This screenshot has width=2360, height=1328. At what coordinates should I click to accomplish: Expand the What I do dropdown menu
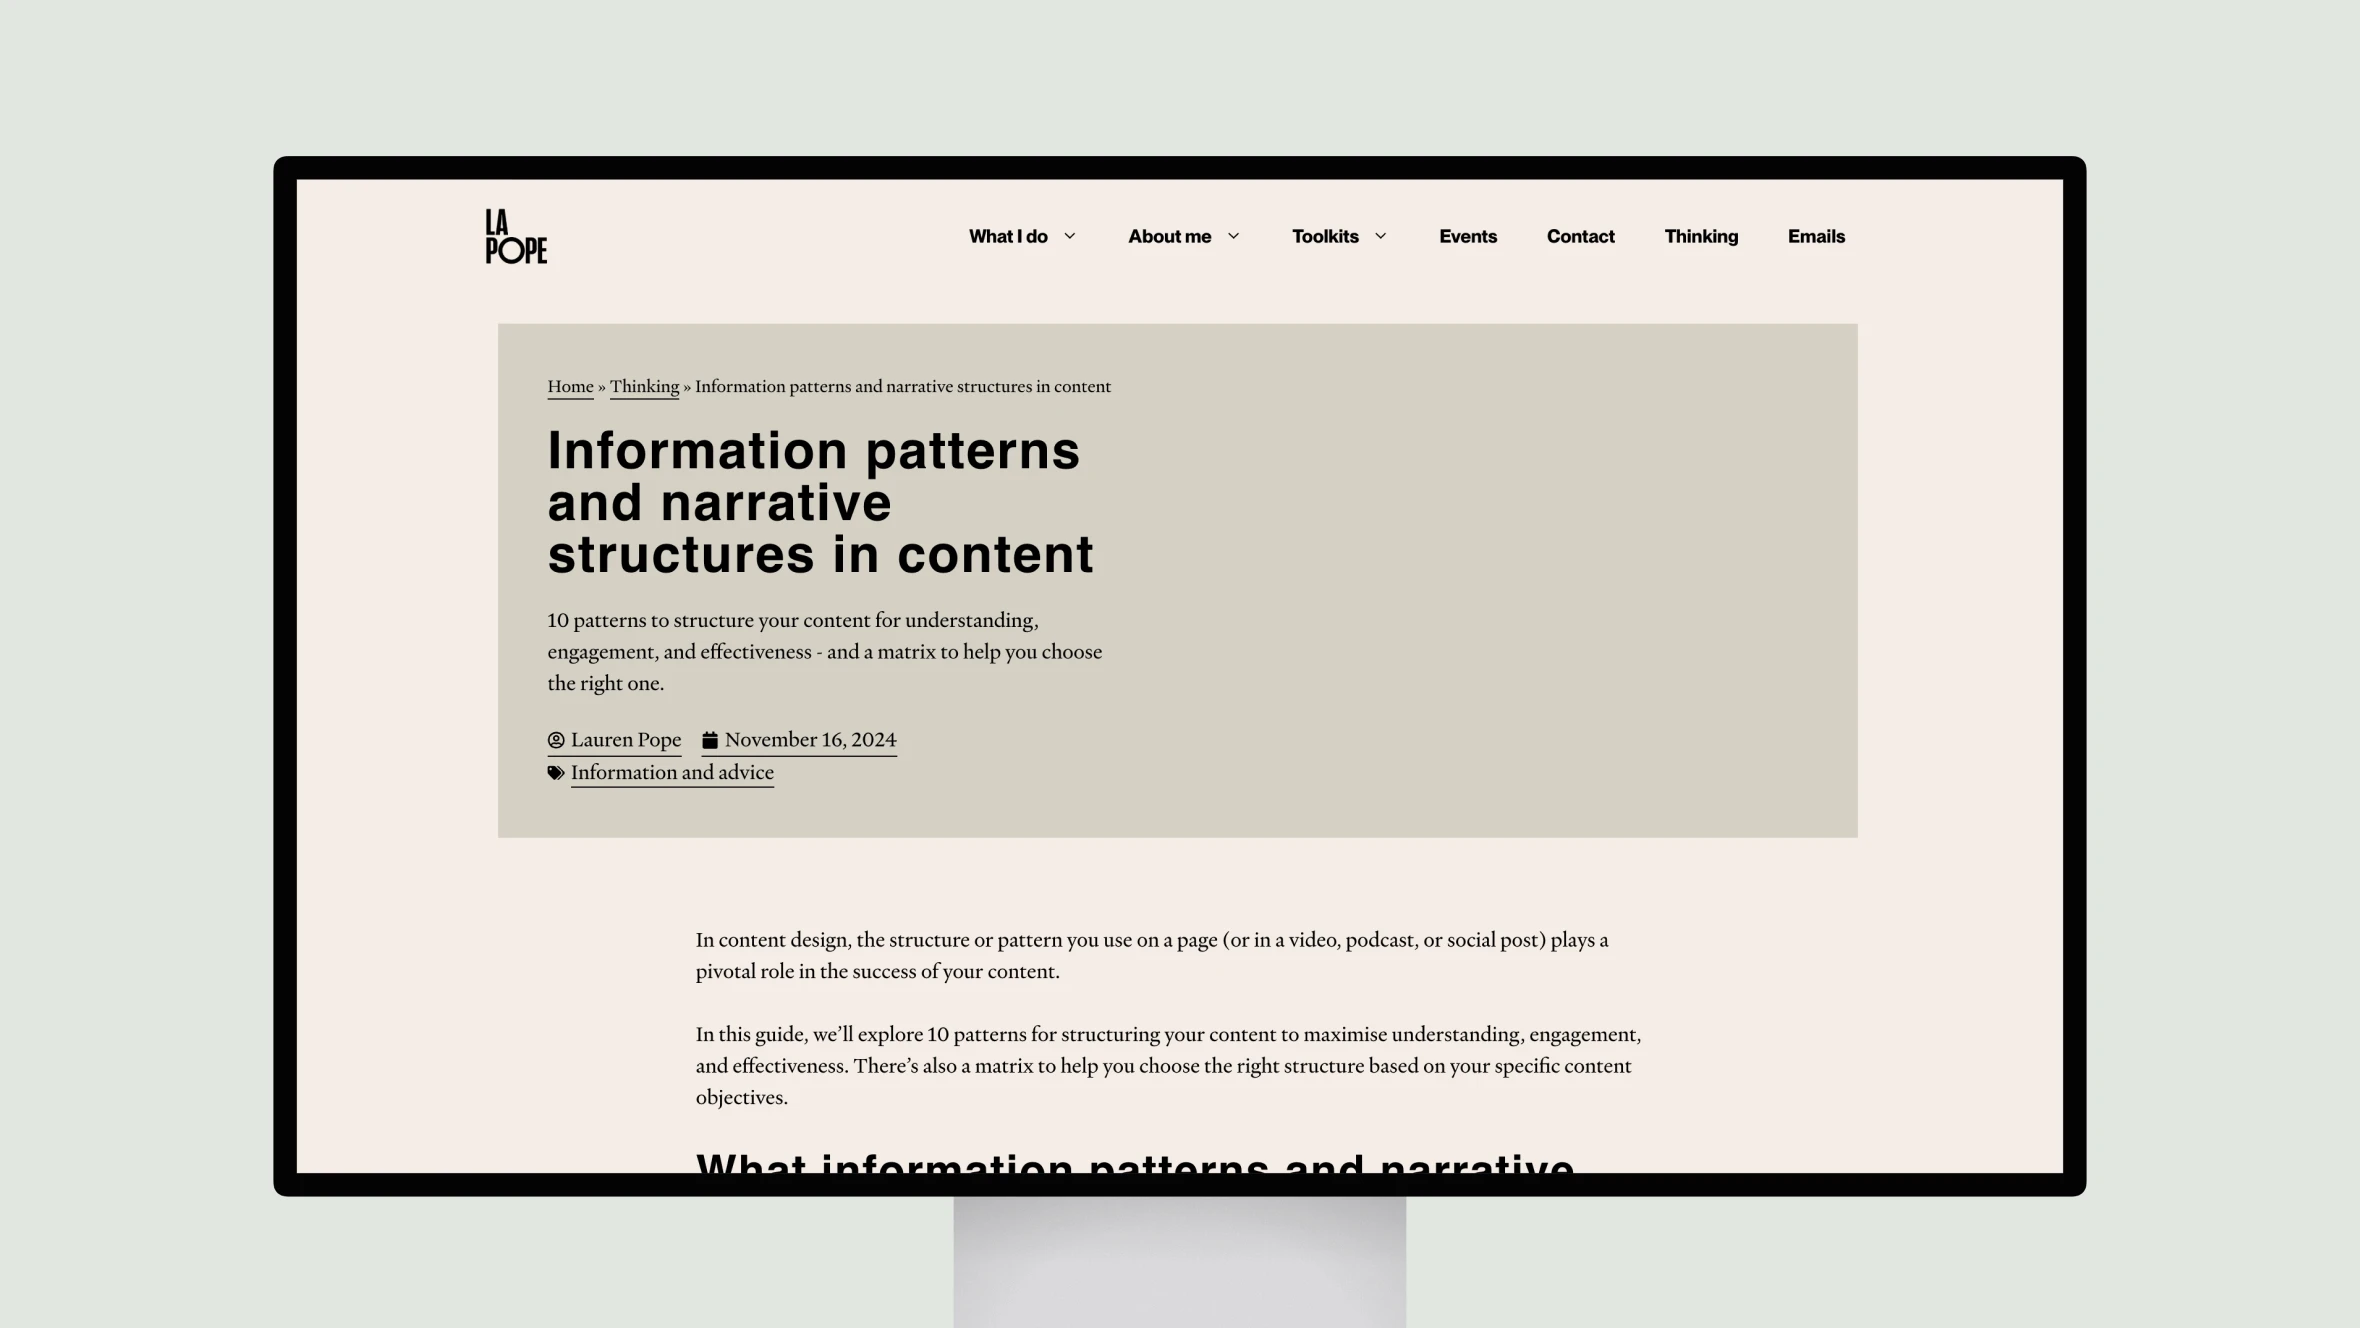(1023, 237)
